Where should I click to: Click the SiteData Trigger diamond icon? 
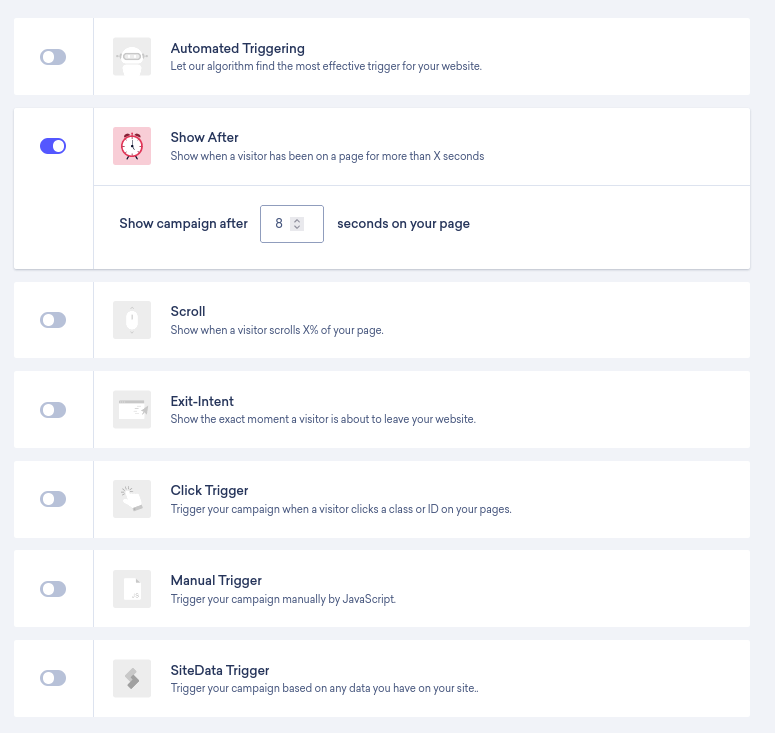(132, 679)
